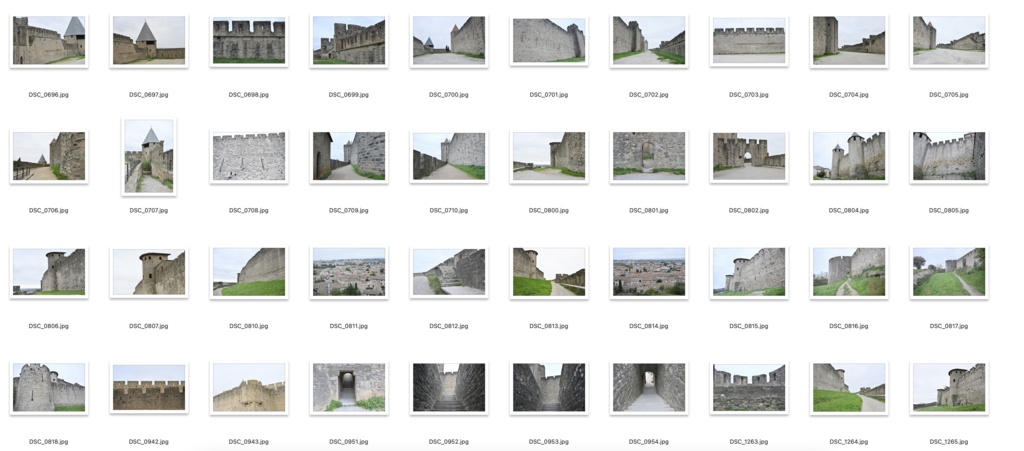The width and height of the screenshot is (1024, 451).
Task: Select the DSC_1264.jpg thumbnail
Action: (849, 387)
